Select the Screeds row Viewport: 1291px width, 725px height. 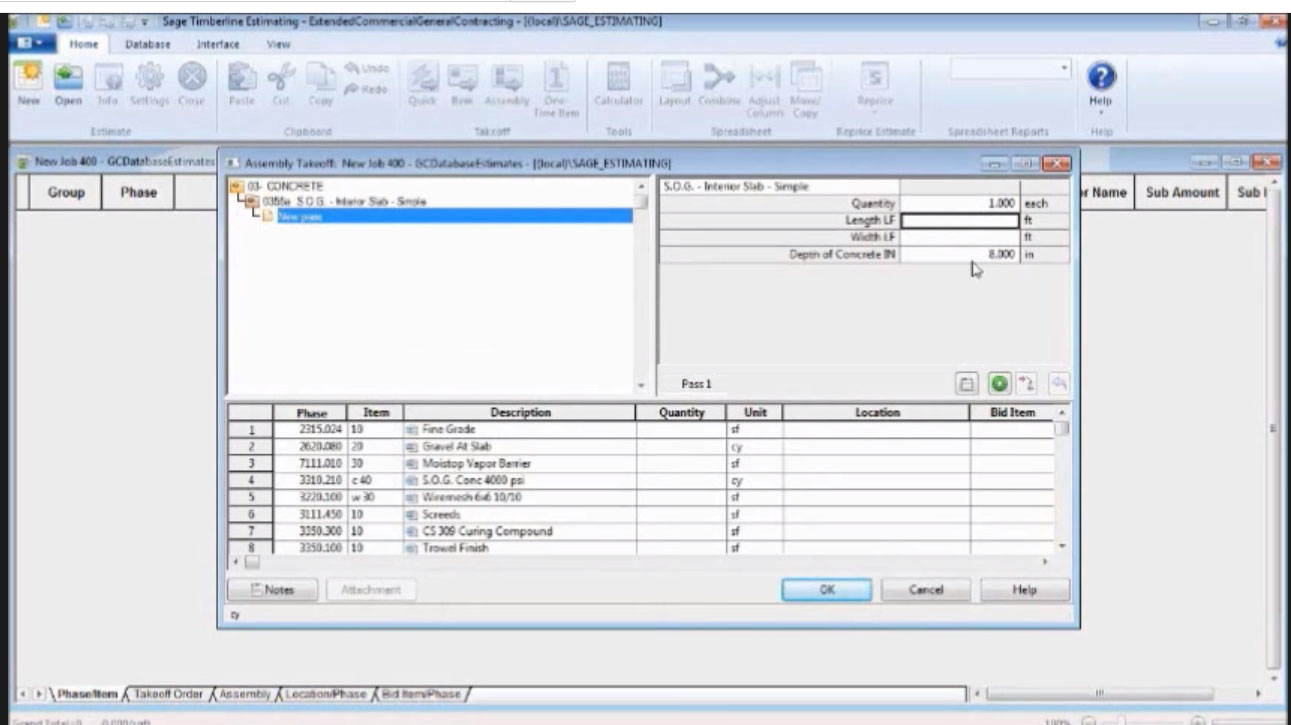tap(641, 514)
